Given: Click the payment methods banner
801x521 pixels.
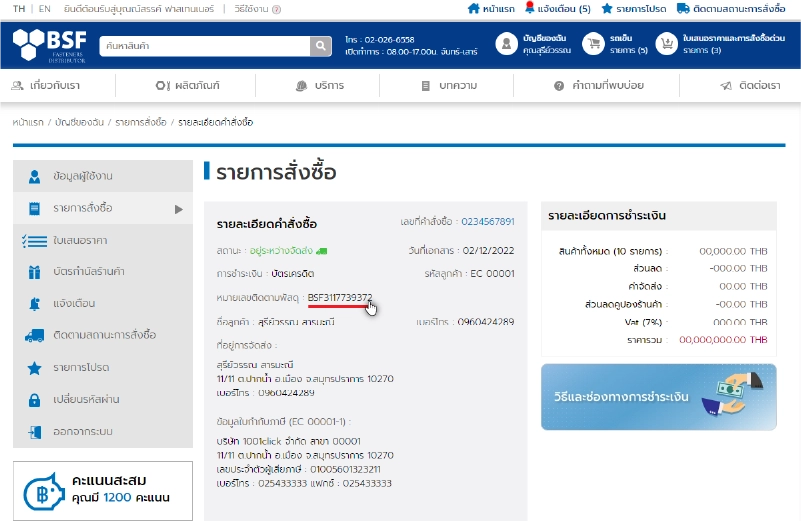Looking at the screenshot, I should 658,397.
